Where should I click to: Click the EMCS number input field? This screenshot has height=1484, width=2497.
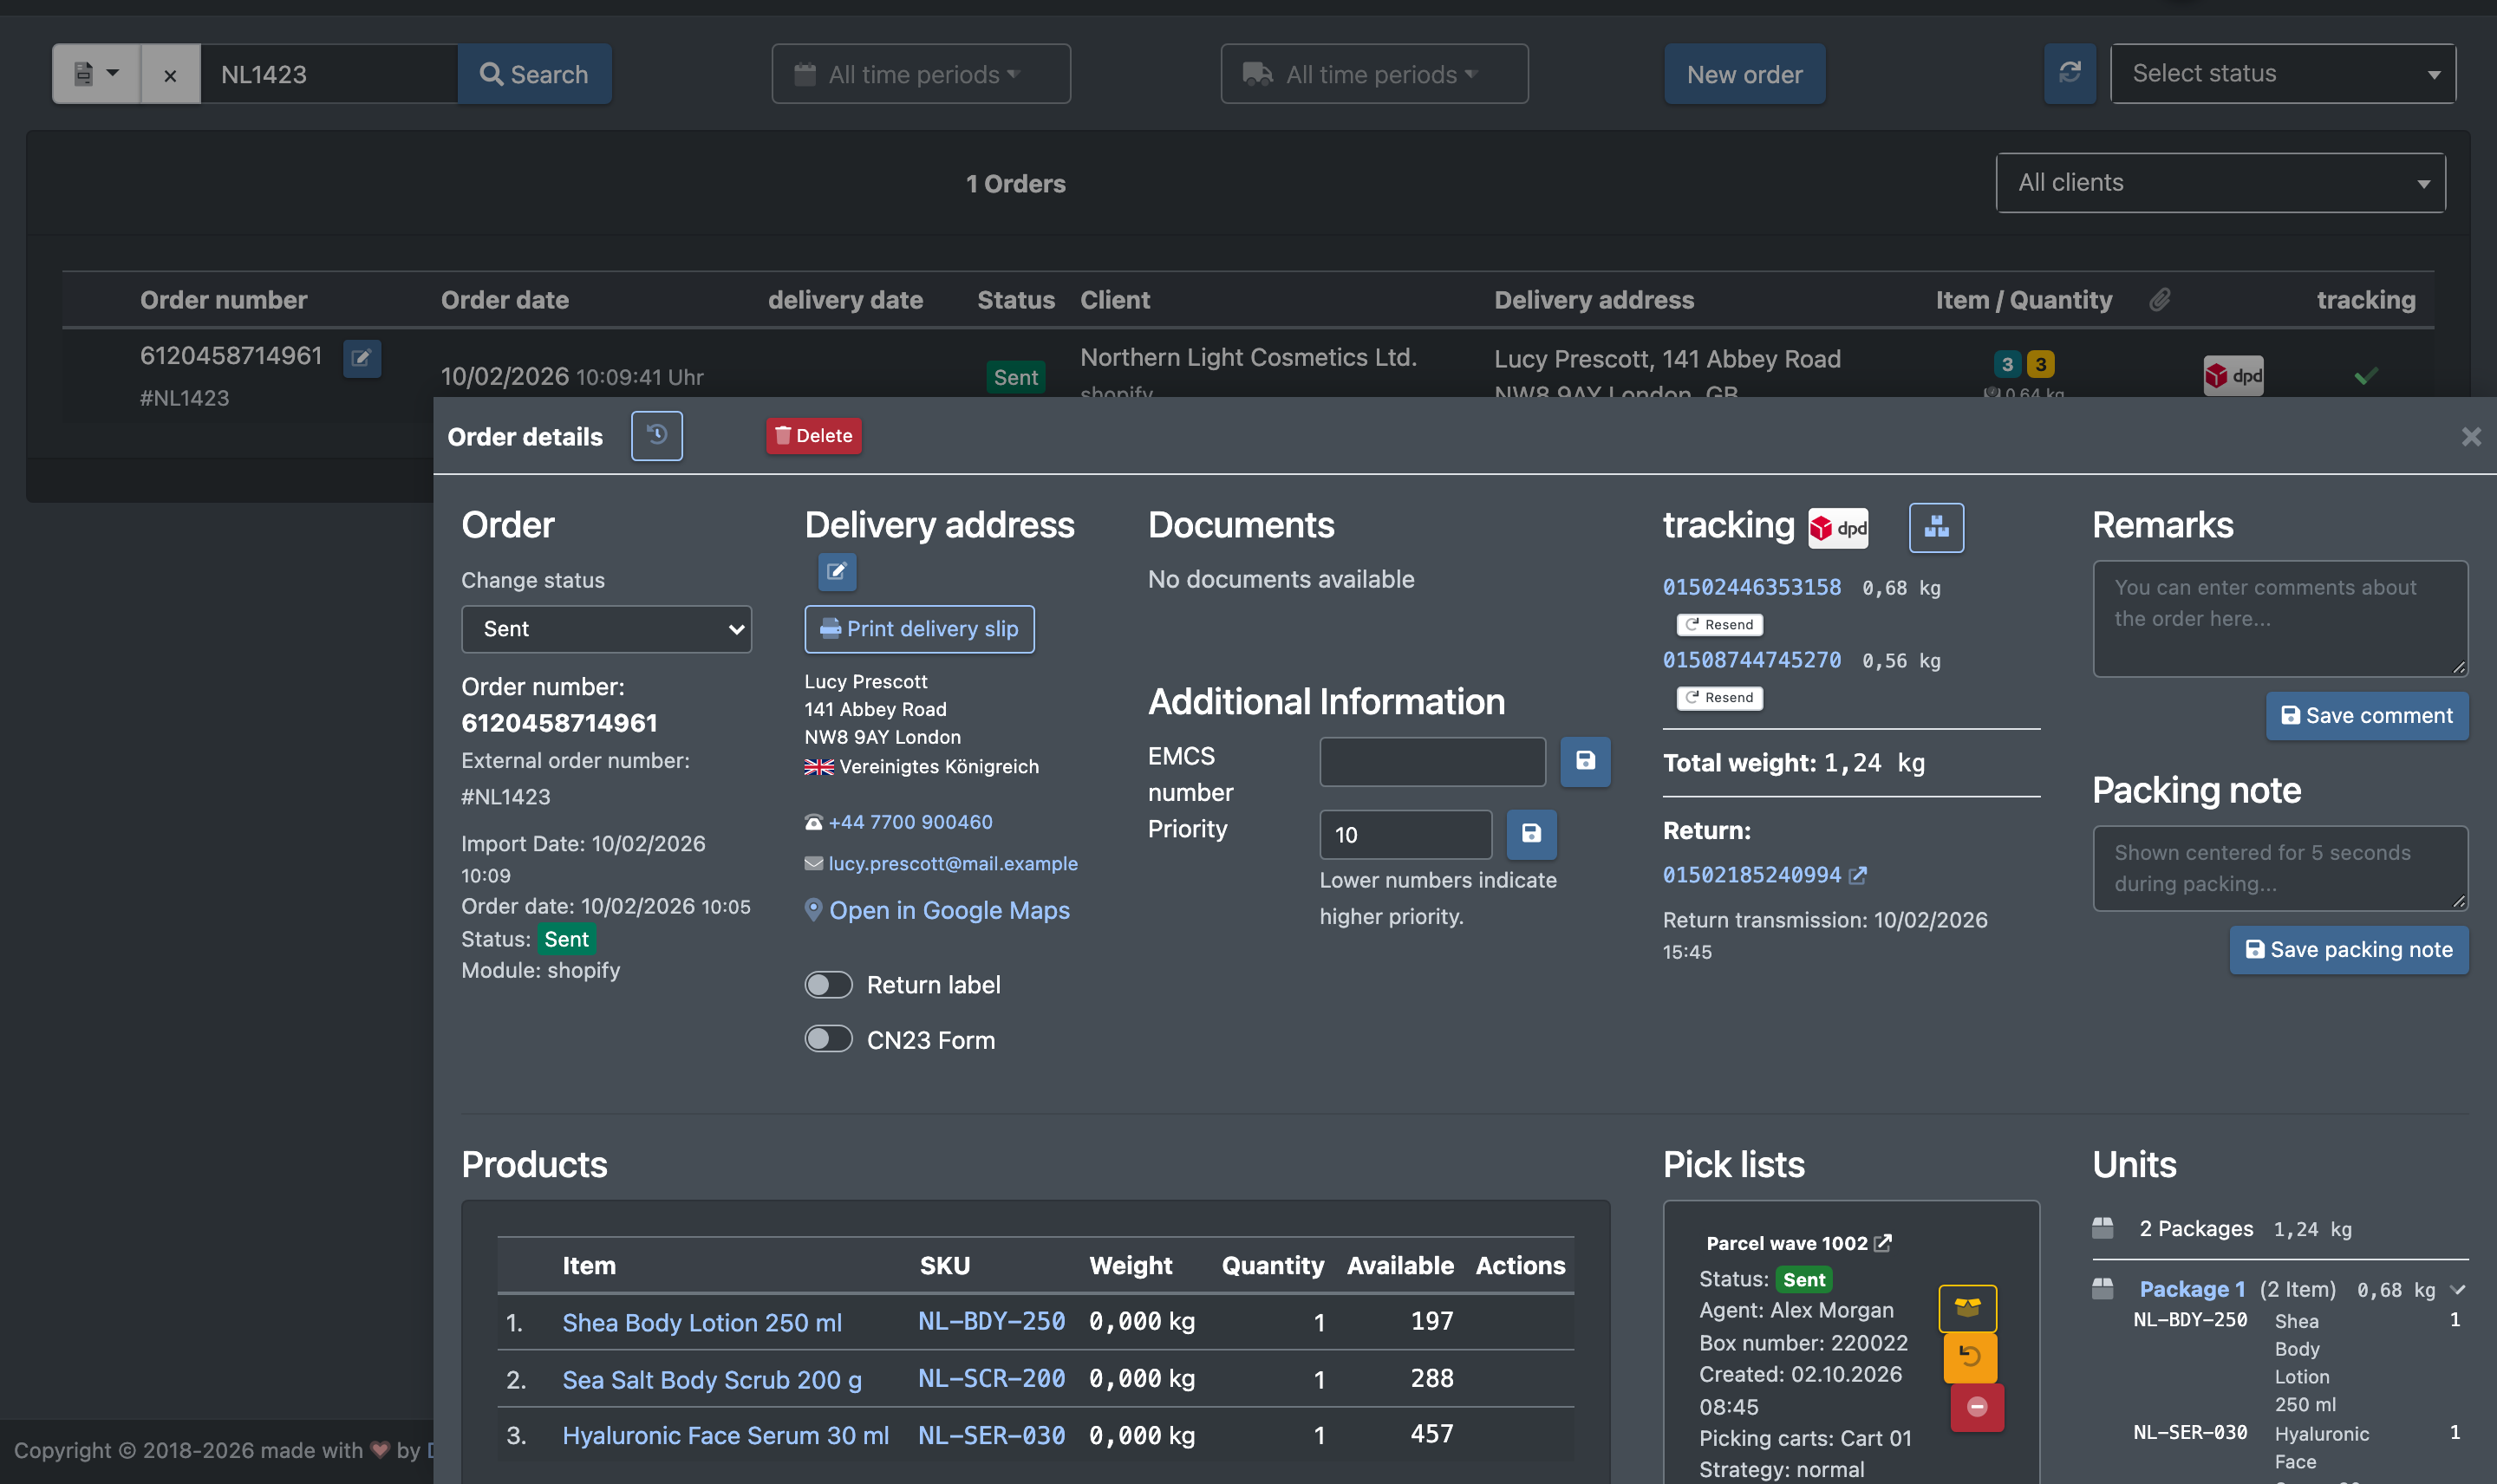tap(1432, 762)
